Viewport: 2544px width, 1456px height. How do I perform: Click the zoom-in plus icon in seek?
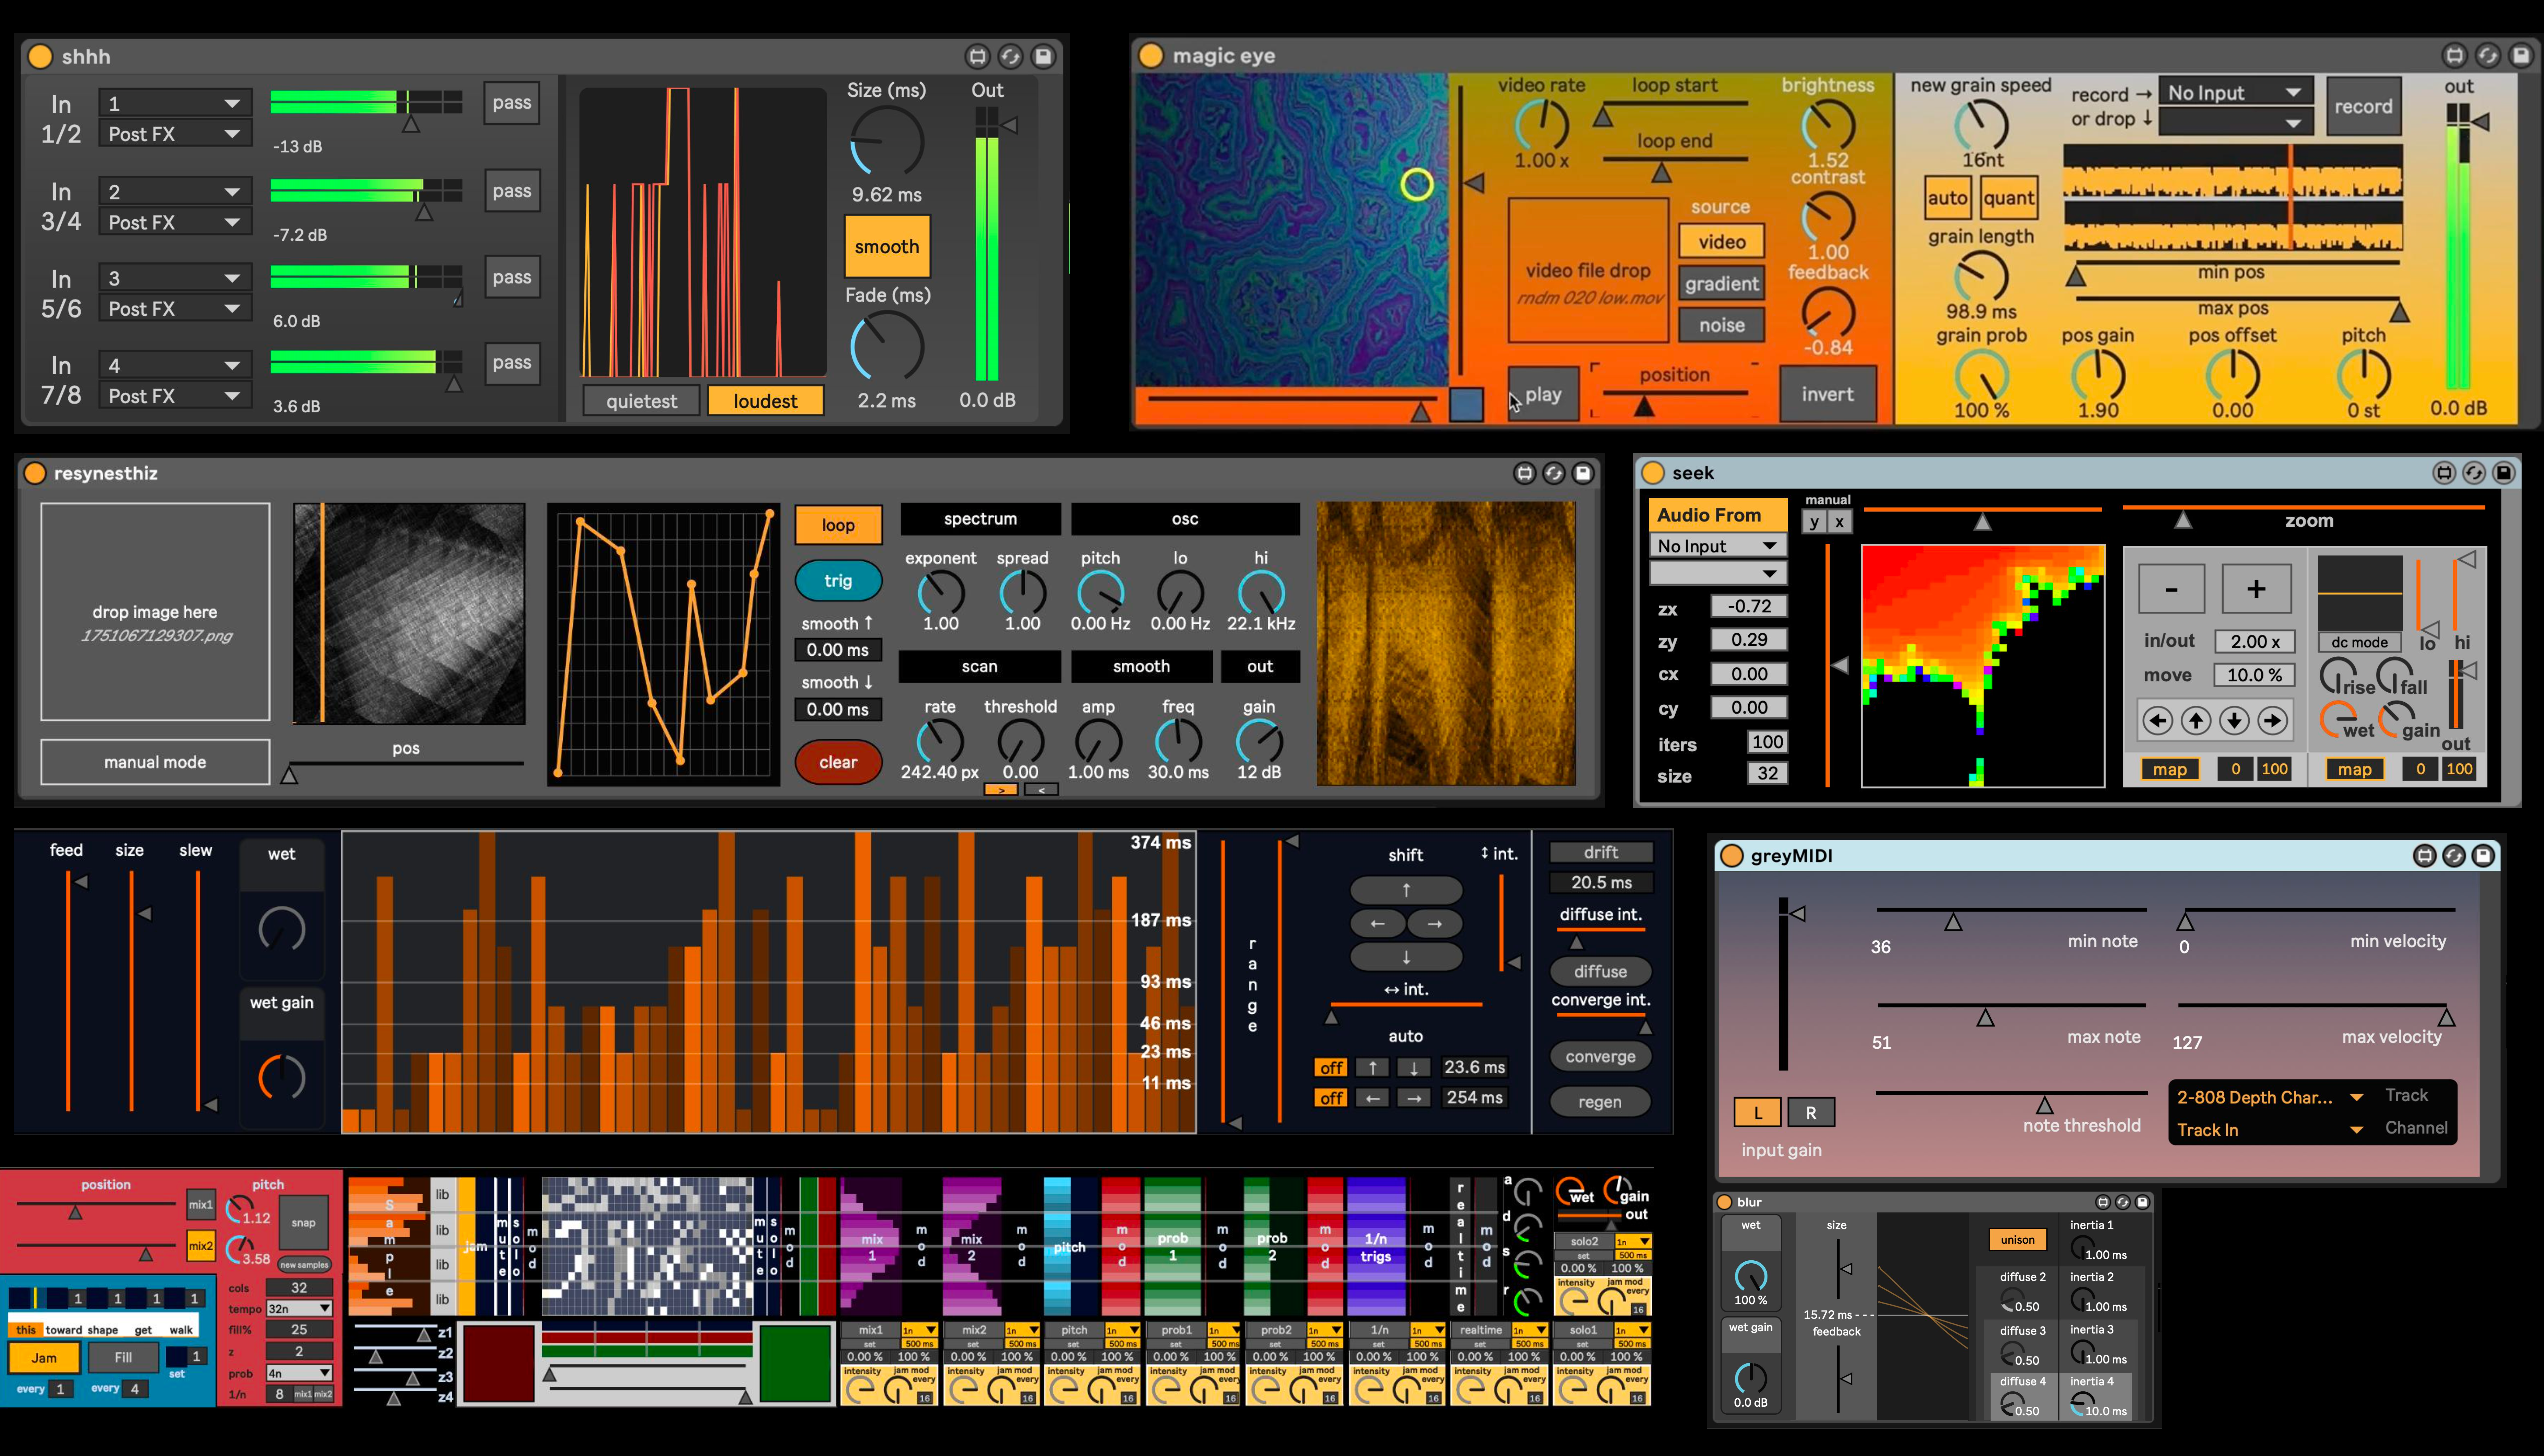2255,589
